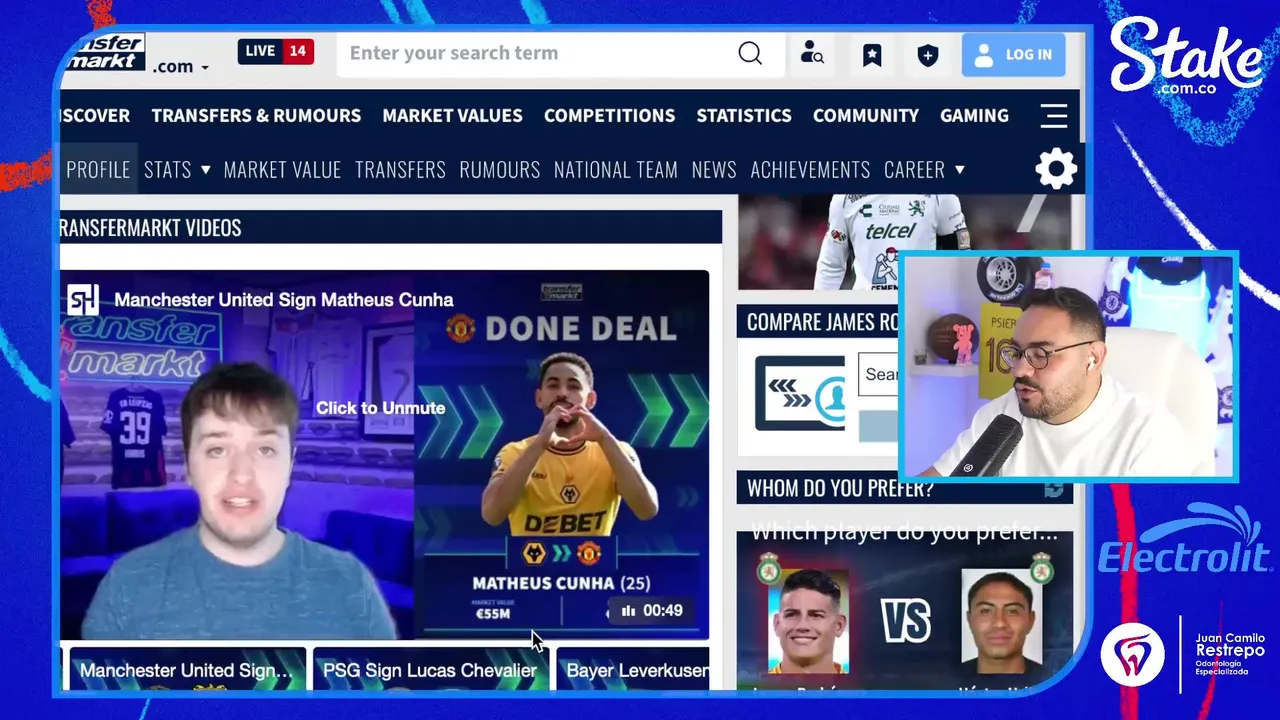
Task: Open the .com domain dropdown
Action: pos(181,66)
